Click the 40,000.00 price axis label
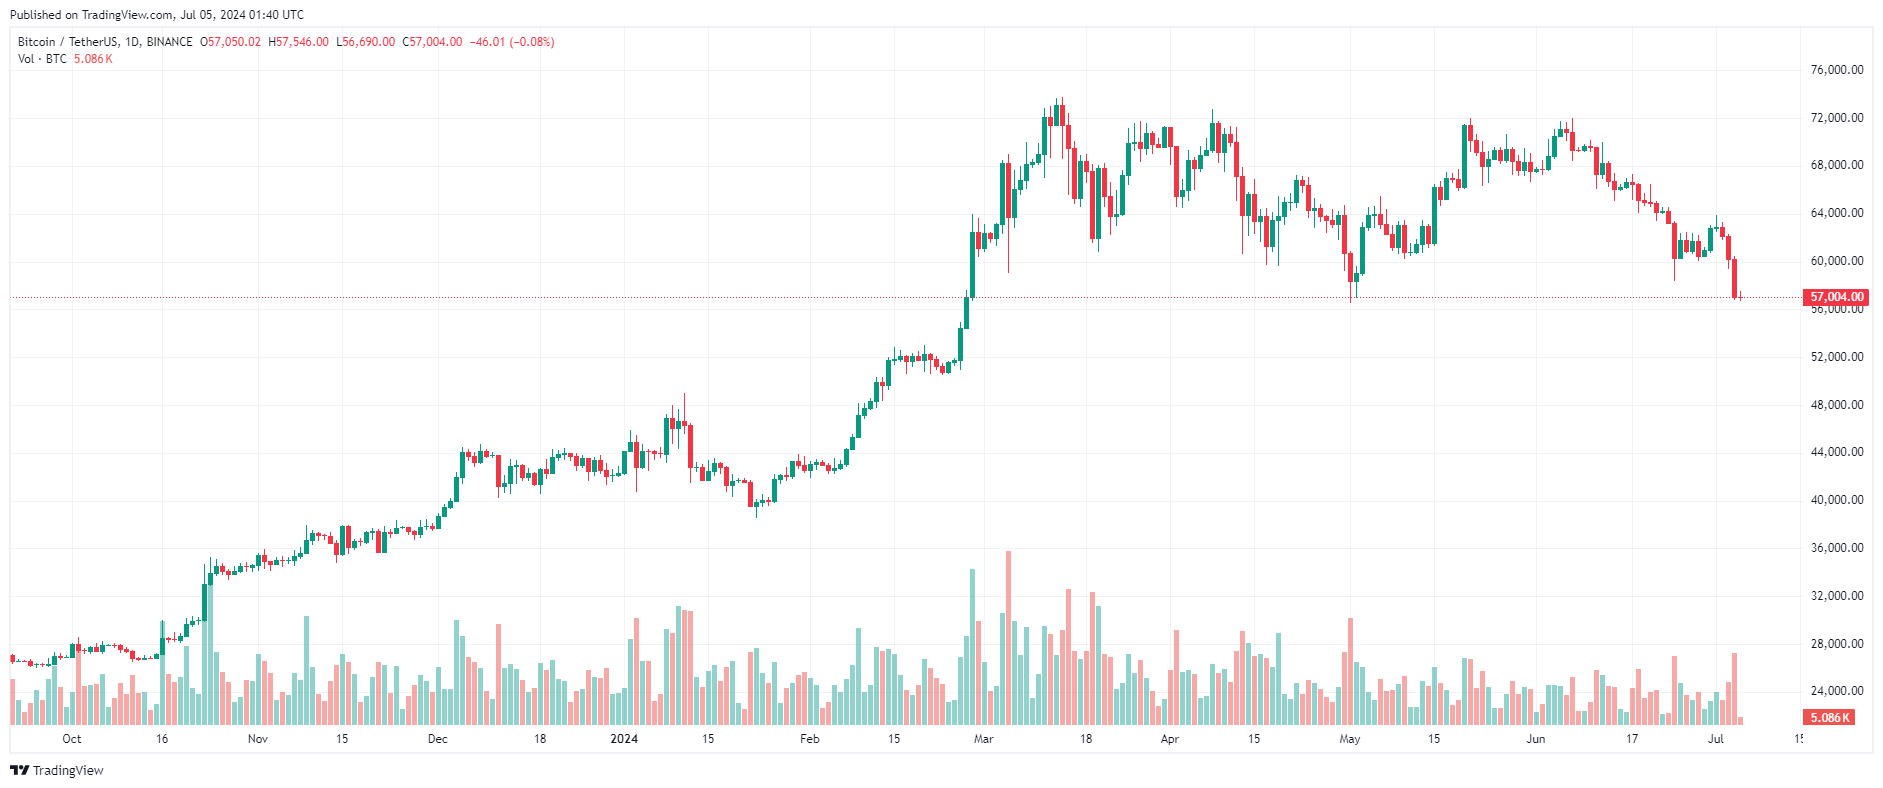The image size is (1883, 788). pyautogui.click(x=1836, y=500)
